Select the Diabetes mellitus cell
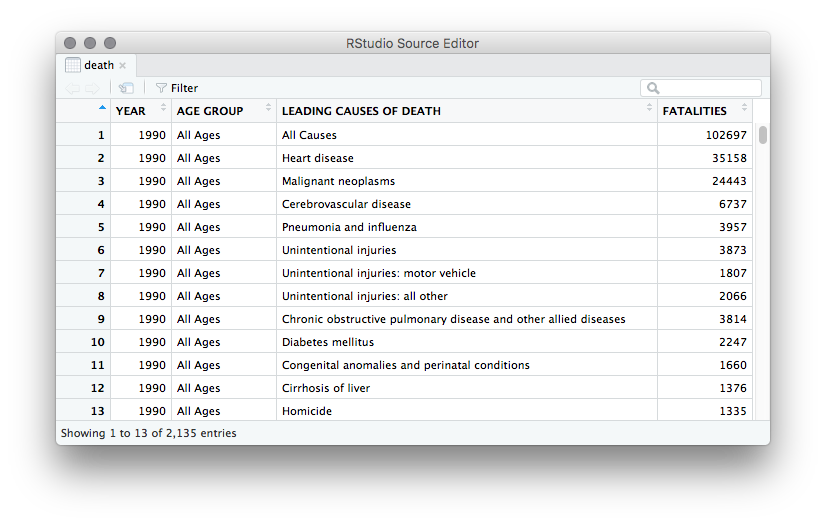The height and width of the screenshot is (525, 826). [x=328, y=342]
